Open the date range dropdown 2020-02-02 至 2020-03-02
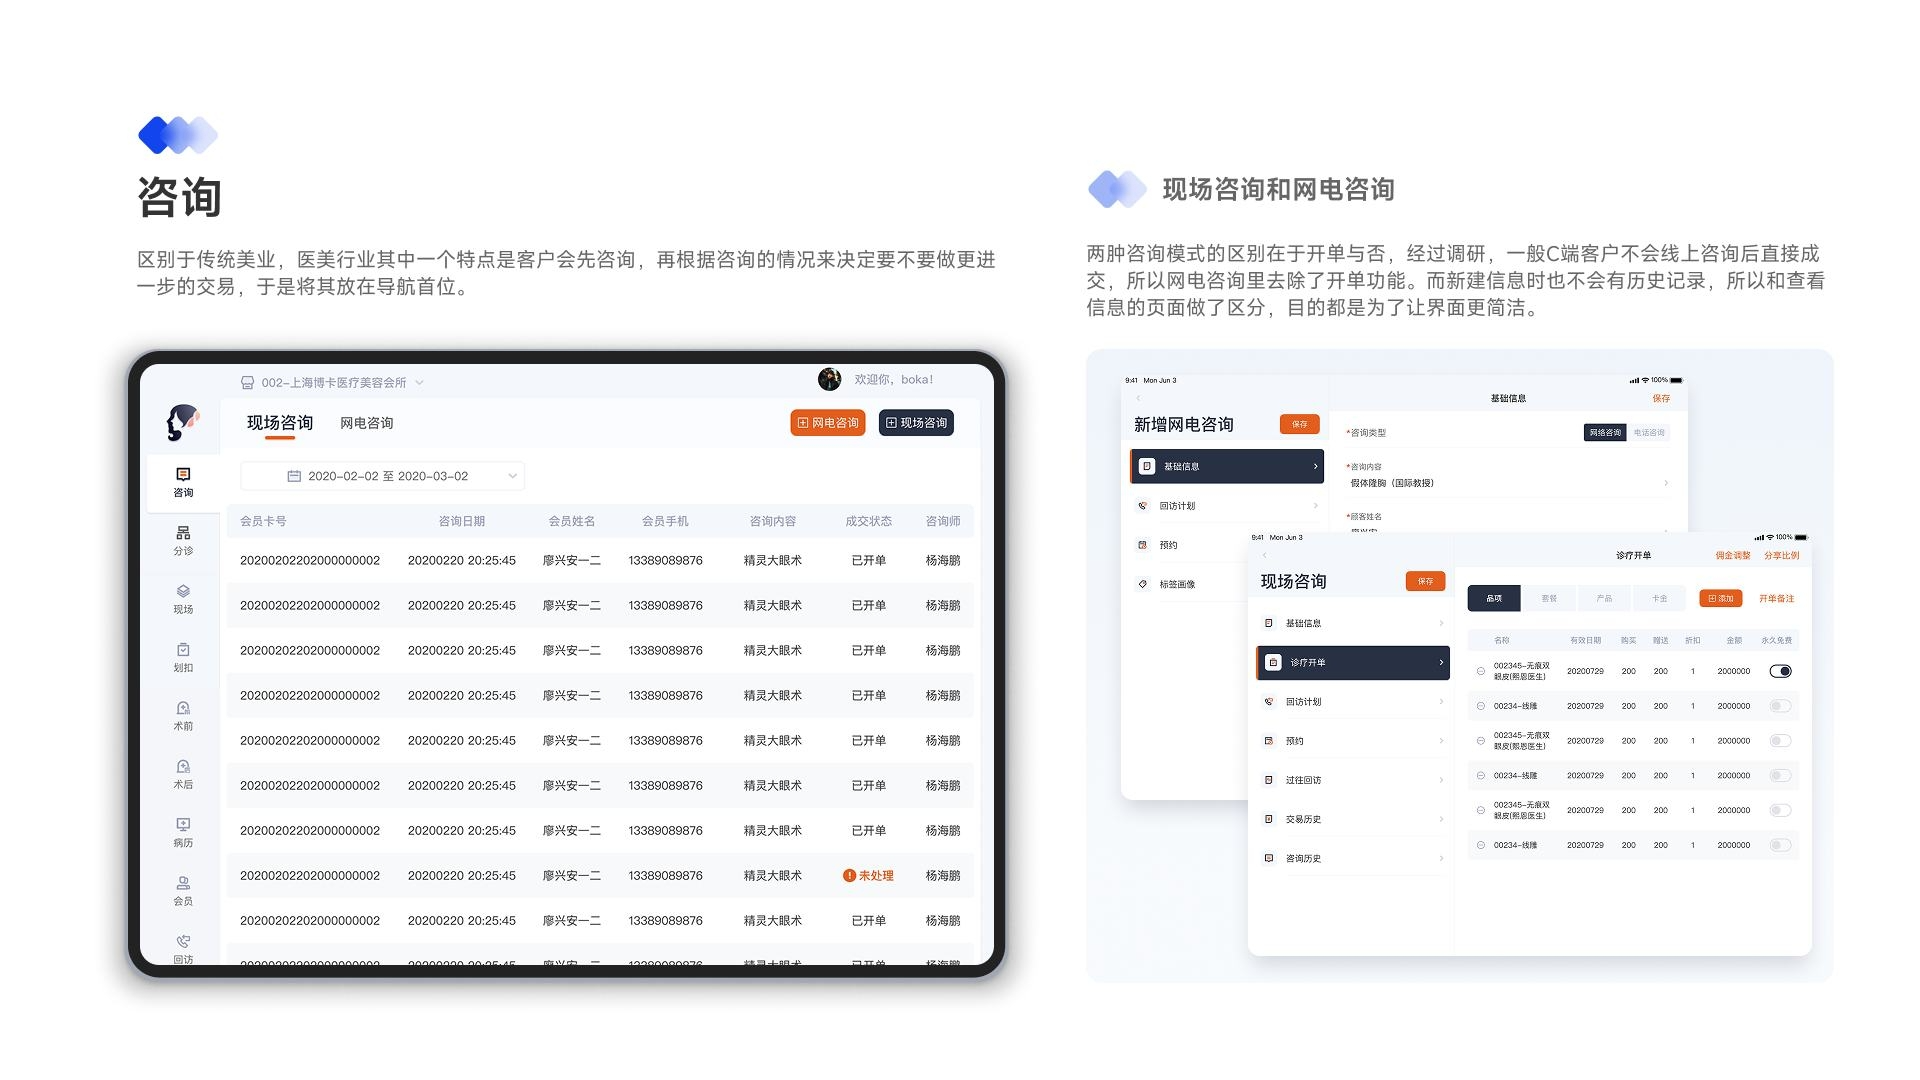1920x1080 pixels. (x=383, y=476)
